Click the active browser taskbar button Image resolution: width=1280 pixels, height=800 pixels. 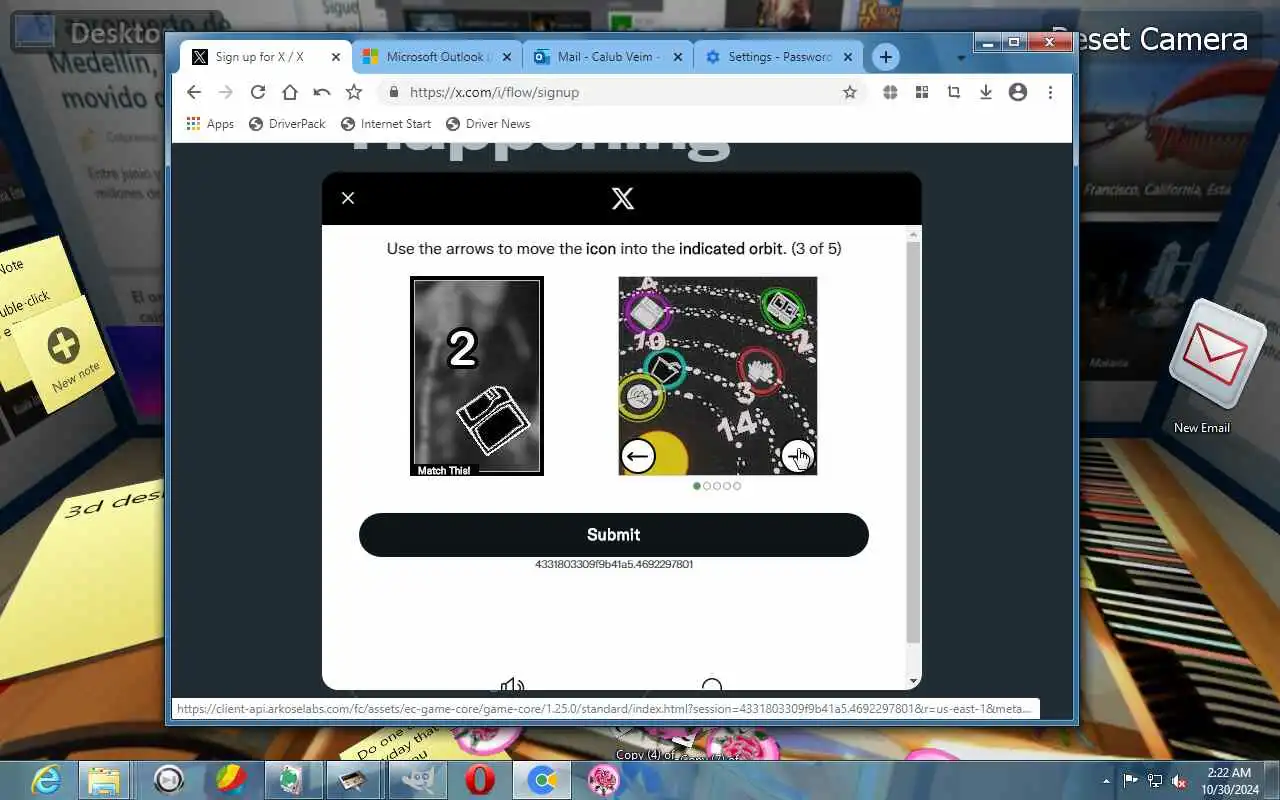coord(542,780)
